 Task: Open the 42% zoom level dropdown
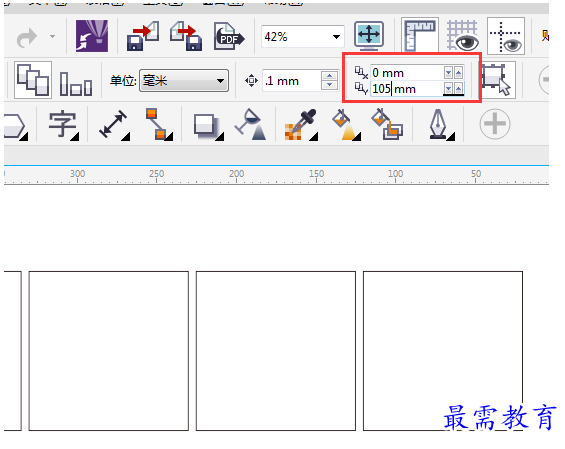tap(336, 36)
